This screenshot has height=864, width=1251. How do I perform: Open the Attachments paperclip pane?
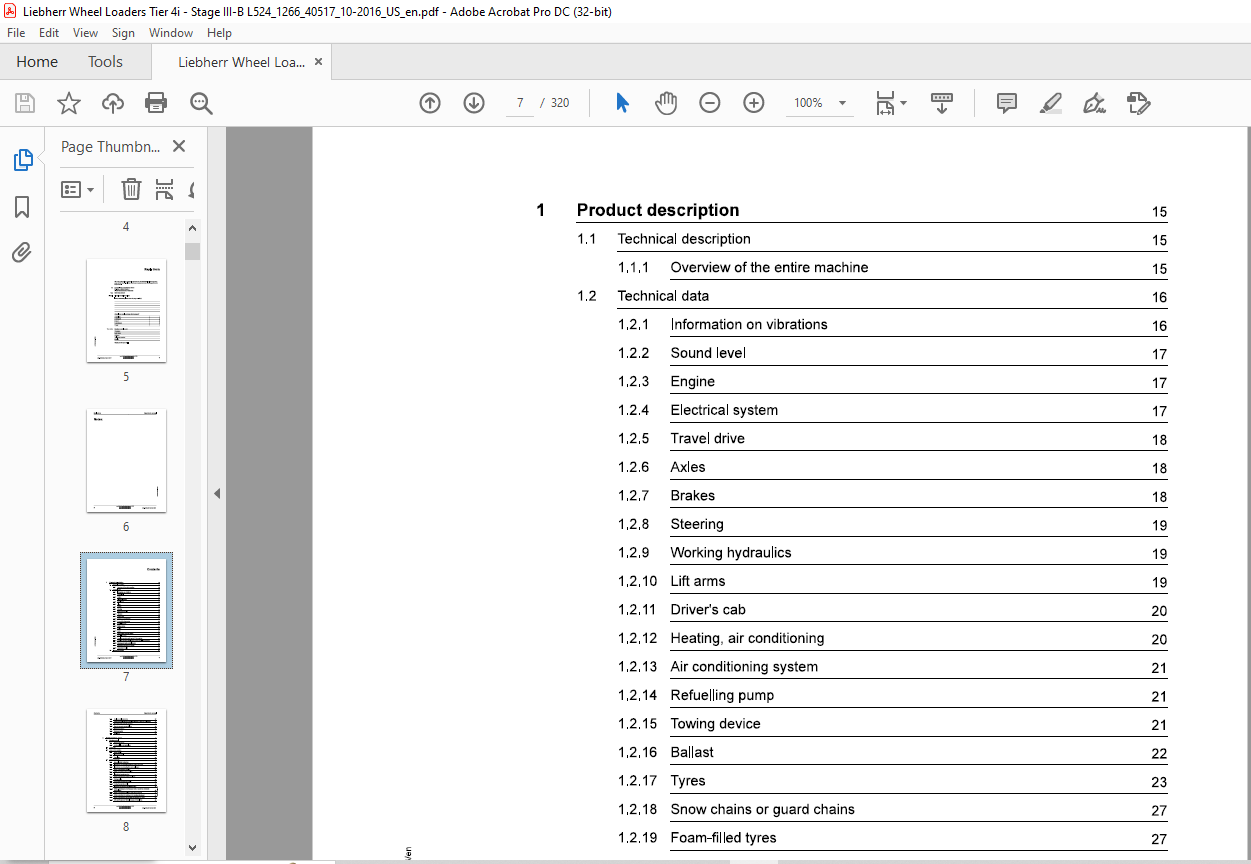(22, 252)
